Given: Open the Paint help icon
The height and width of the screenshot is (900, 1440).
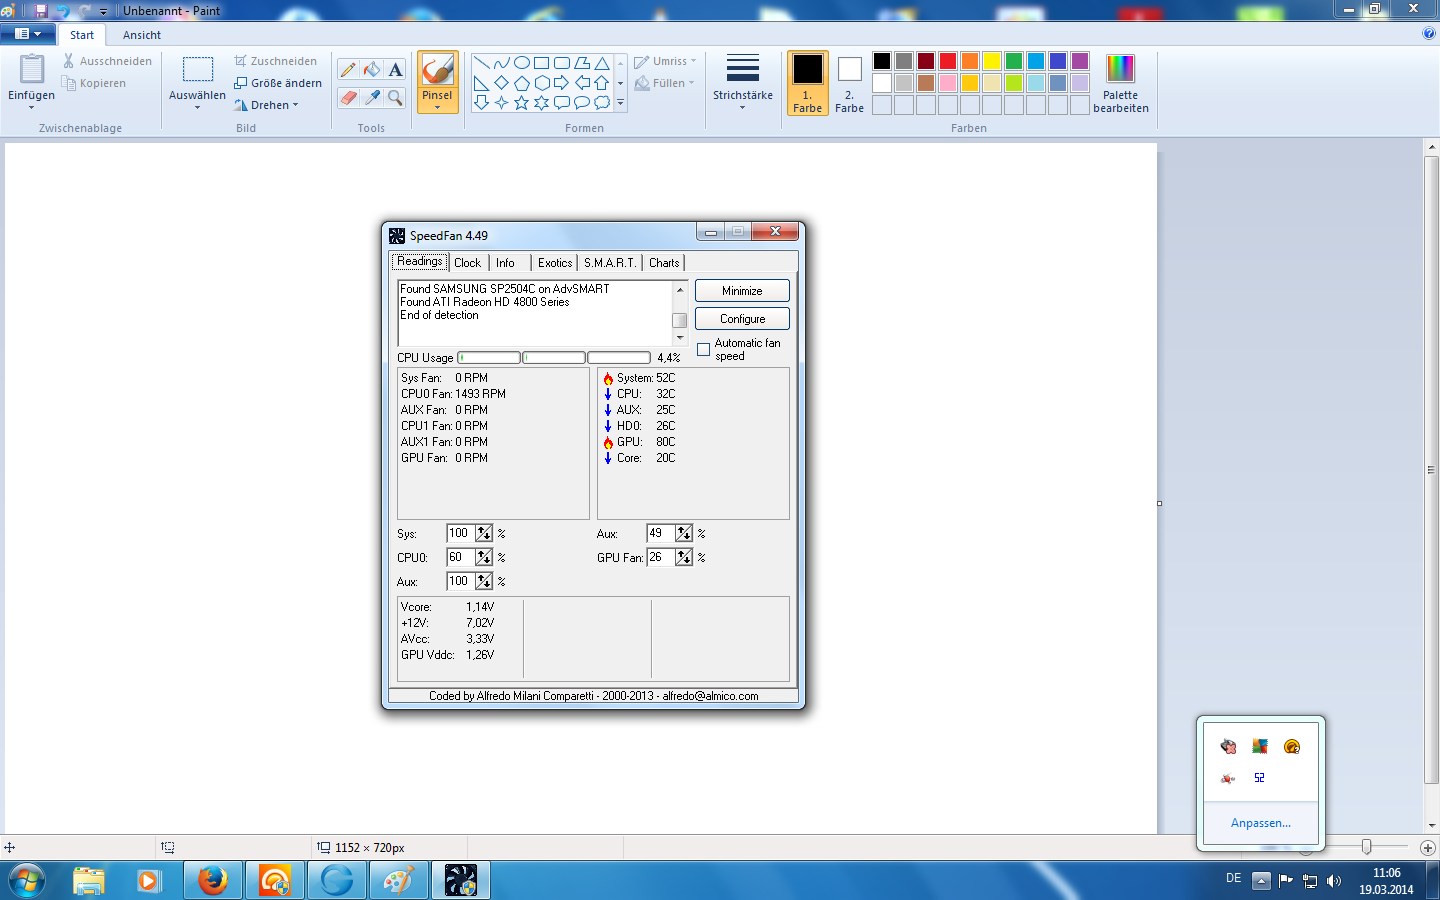Looking at the screenshot, I should (1429, 33).
